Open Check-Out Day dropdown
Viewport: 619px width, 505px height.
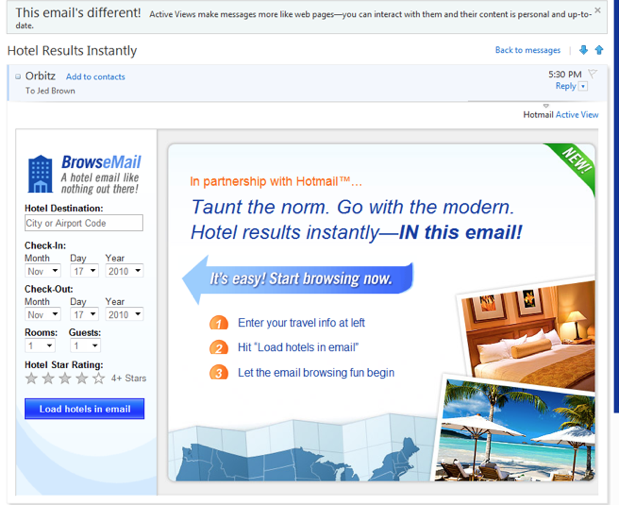[x=84, y=314]
